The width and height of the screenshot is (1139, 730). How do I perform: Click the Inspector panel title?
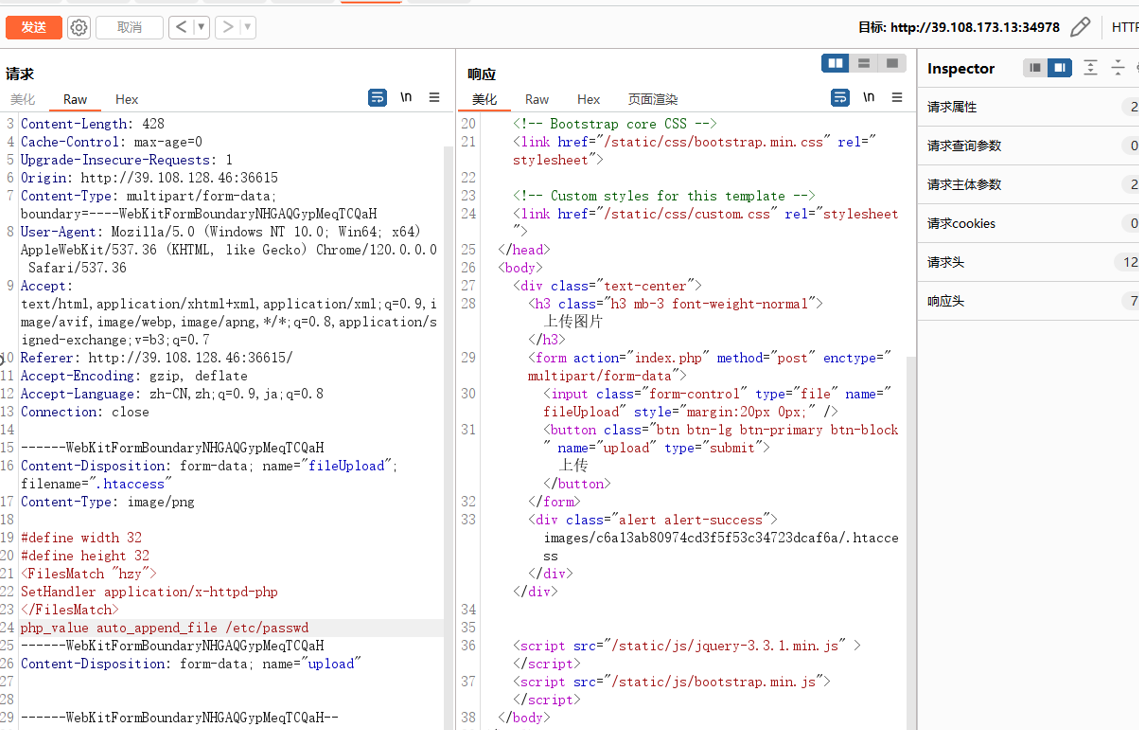click(x=960, y=69)
